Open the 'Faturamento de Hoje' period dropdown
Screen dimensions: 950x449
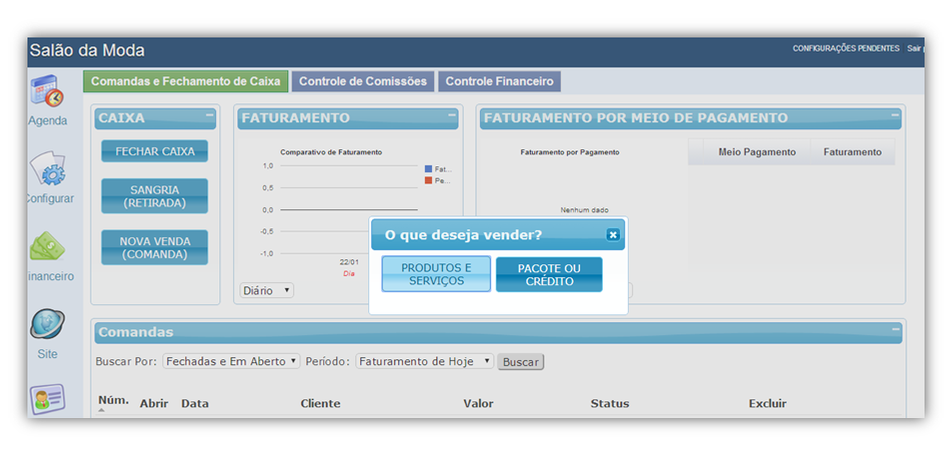coord(425,361)
